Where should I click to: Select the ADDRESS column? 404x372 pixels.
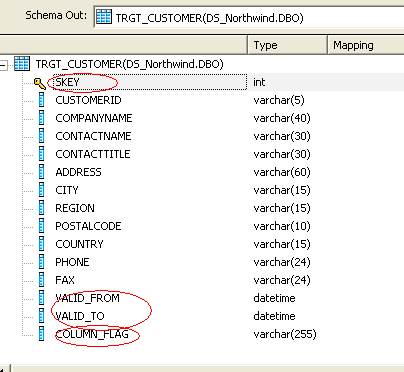78,172
